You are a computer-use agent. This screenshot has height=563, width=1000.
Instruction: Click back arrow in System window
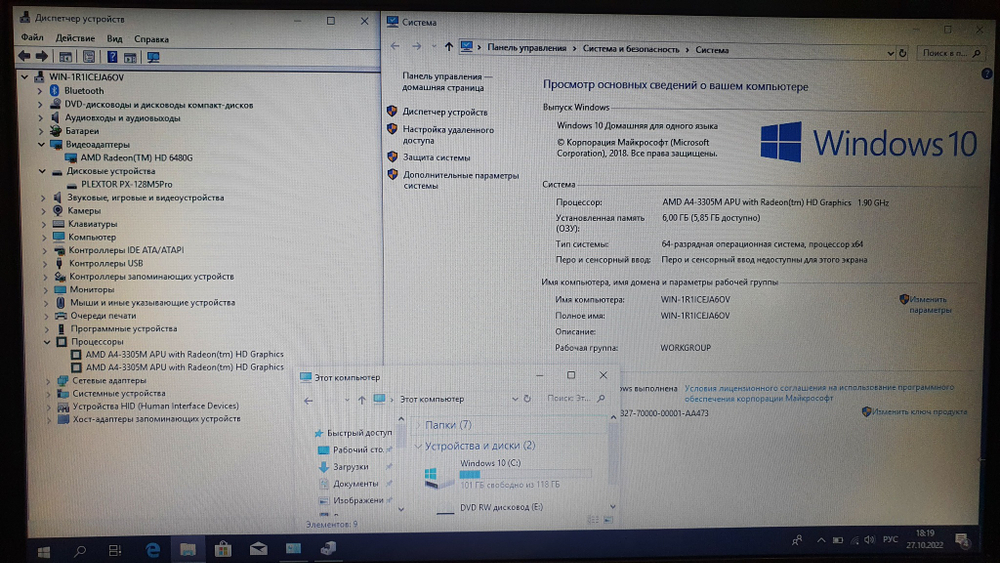(395, 46)
